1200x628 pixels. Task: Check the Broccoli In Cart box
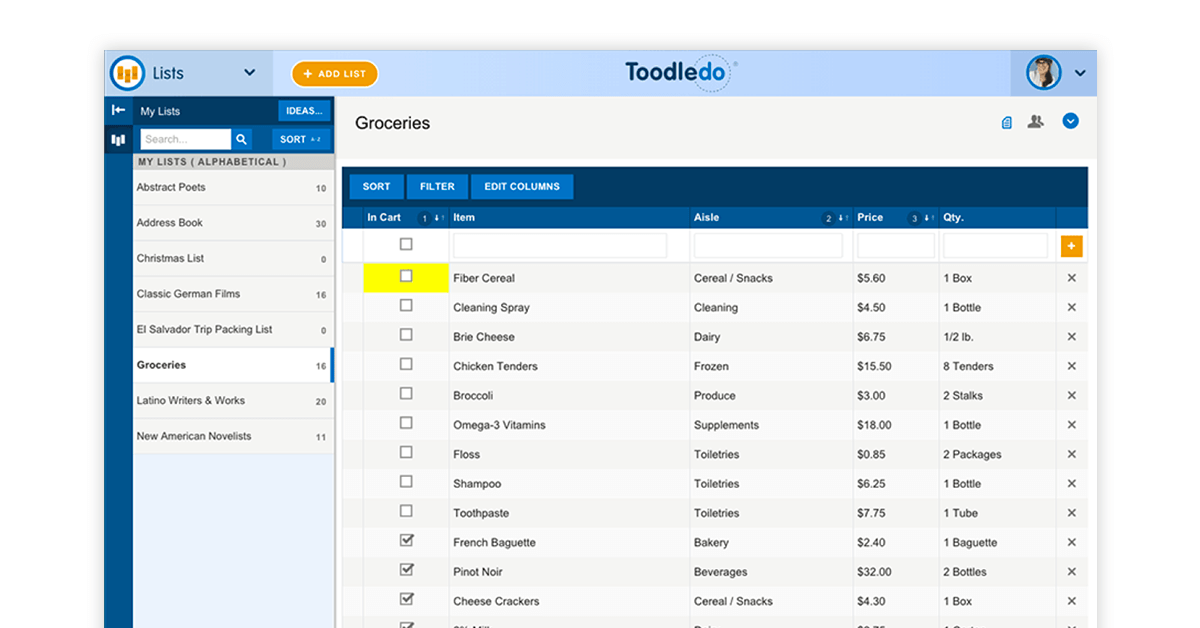coord(406,394)
